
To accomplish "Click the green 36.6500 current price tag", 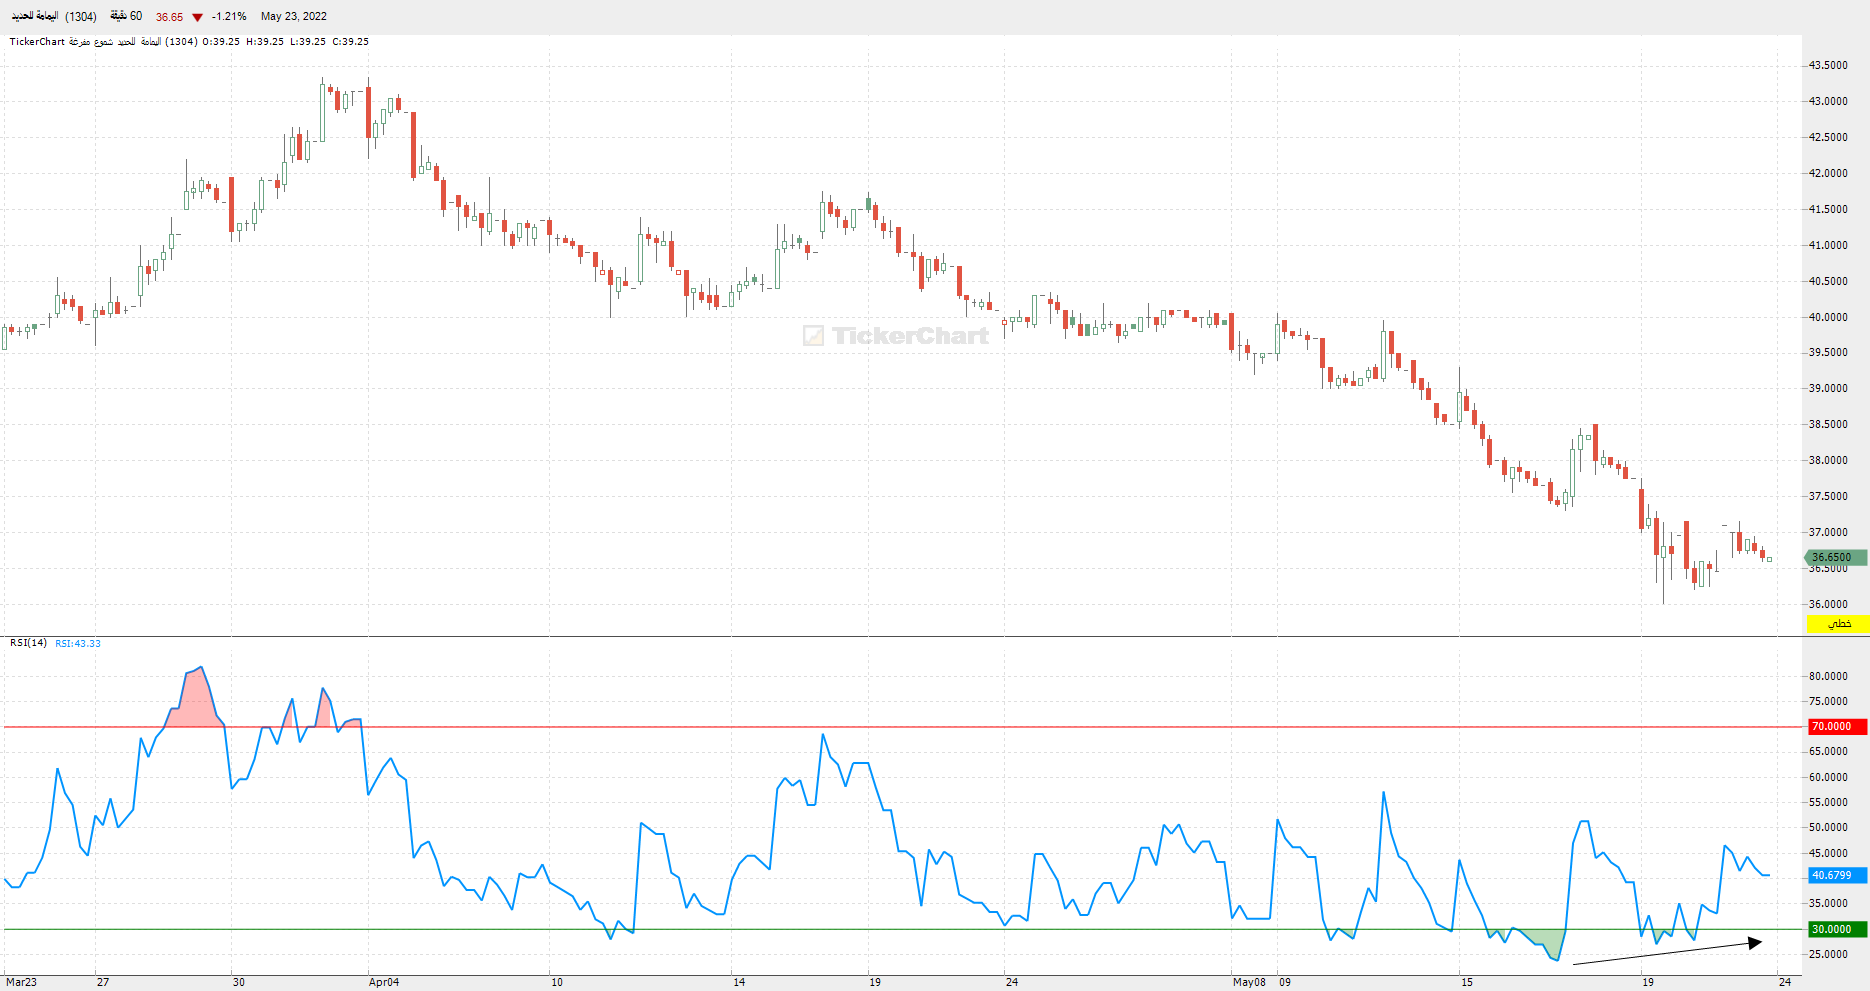I will pos(1835,557).
